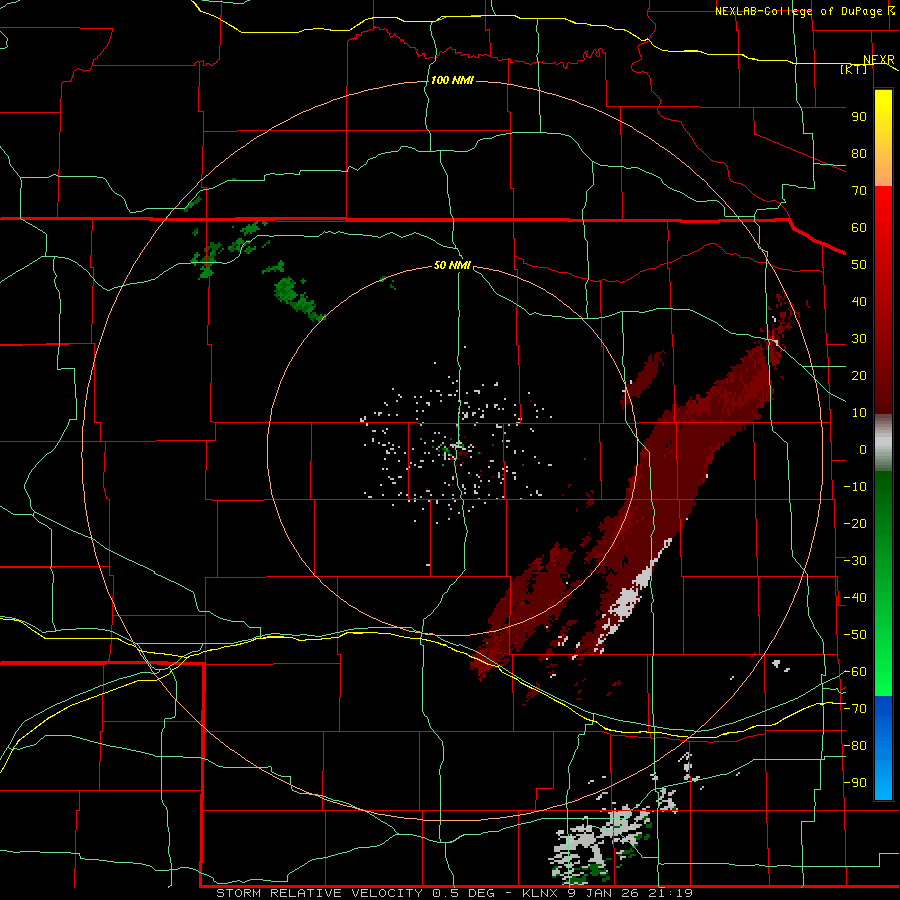
Task: Click the -30 value on the velocity scale
Action: tap(855, 561)
